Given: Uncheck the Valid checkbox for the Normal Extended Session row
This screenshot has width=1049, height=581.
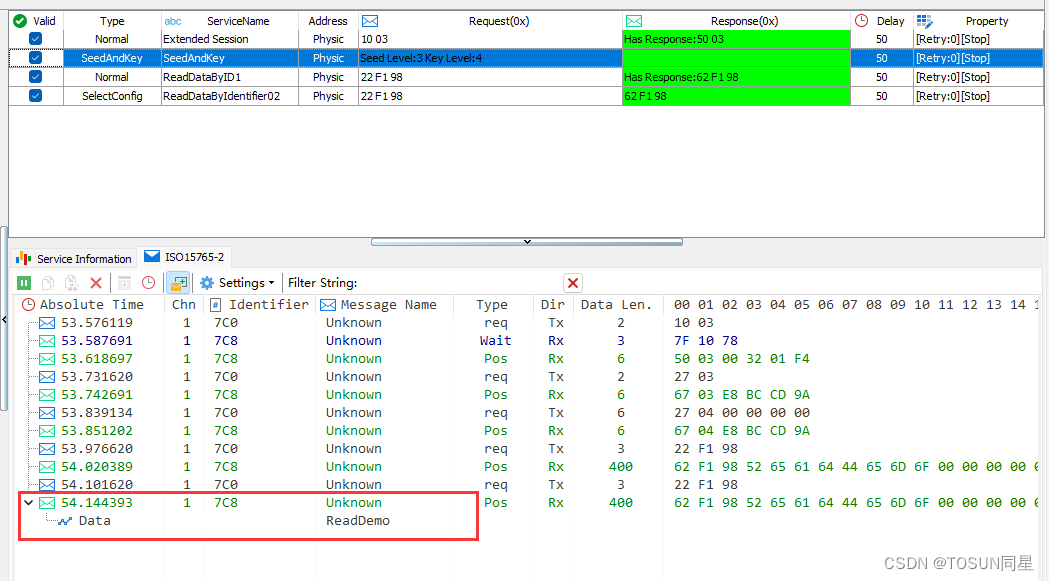Looking at the screenshot, I should pos(36,39).
